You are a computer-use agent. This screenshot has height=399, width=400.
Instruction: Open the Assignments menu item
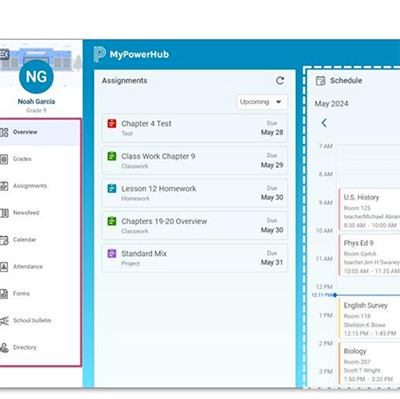(39, 186)
